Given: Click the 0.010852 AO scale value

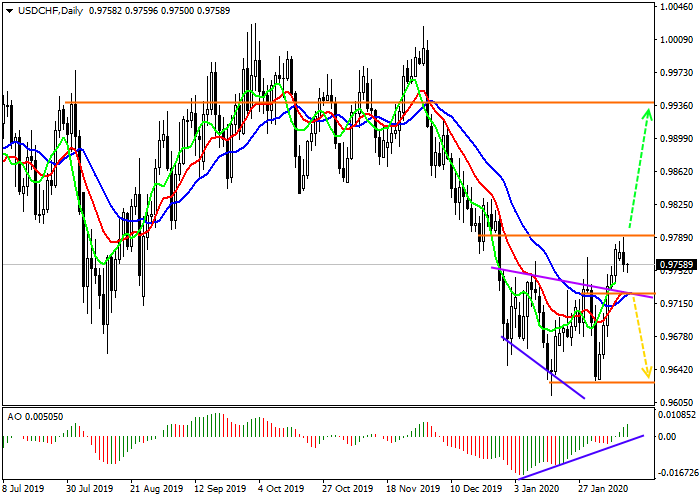Looking at the screenshot, I should [x=677, y=415].
